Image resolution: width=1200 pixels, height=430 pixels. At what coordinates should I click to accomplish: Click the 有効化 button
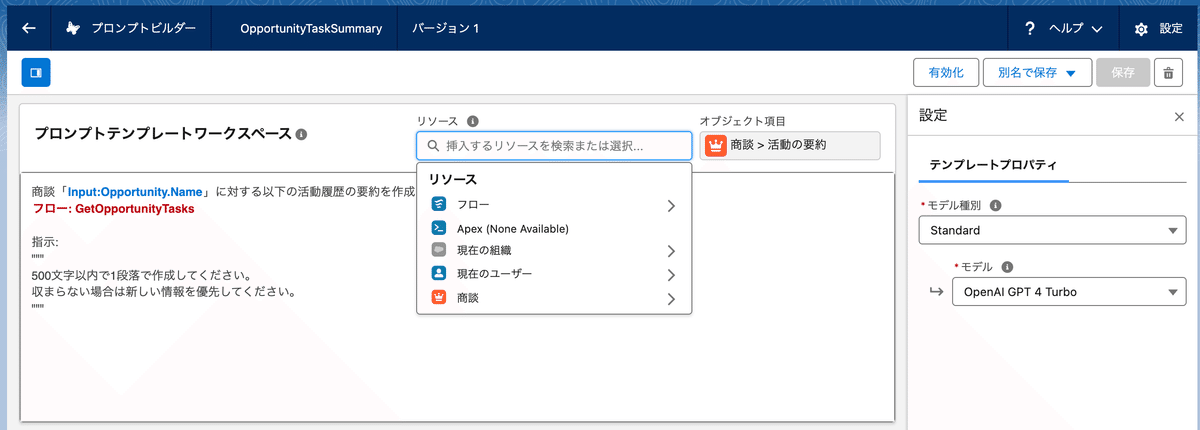click(945, 73)
